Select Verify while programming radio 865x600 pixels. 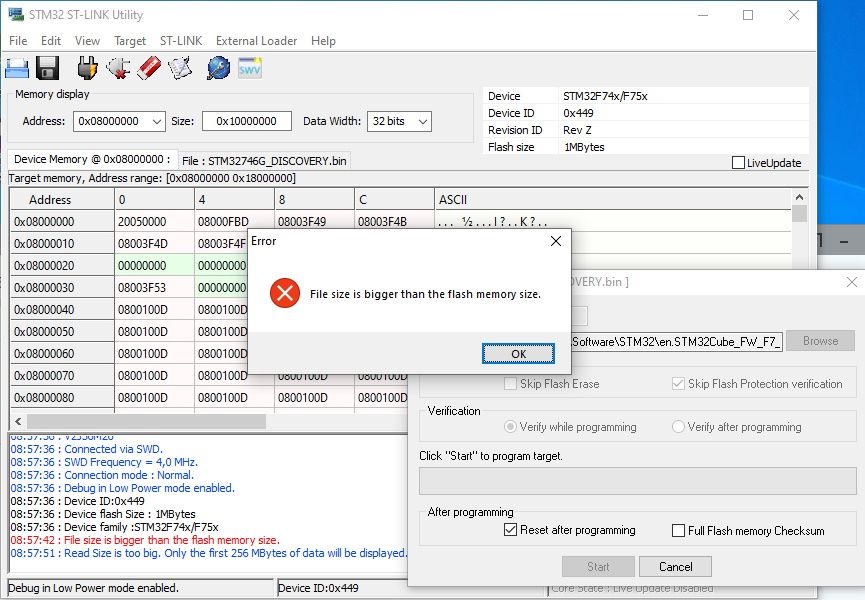(510, 427)
